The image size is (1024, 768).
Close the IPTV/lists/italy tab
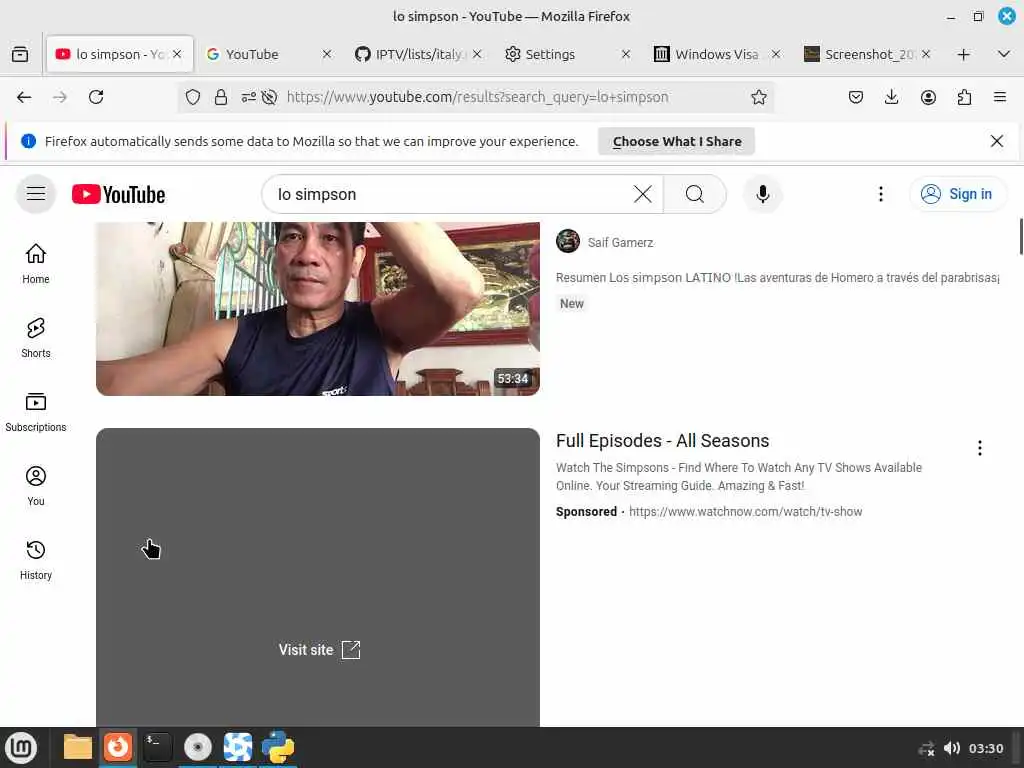(477, 54)
